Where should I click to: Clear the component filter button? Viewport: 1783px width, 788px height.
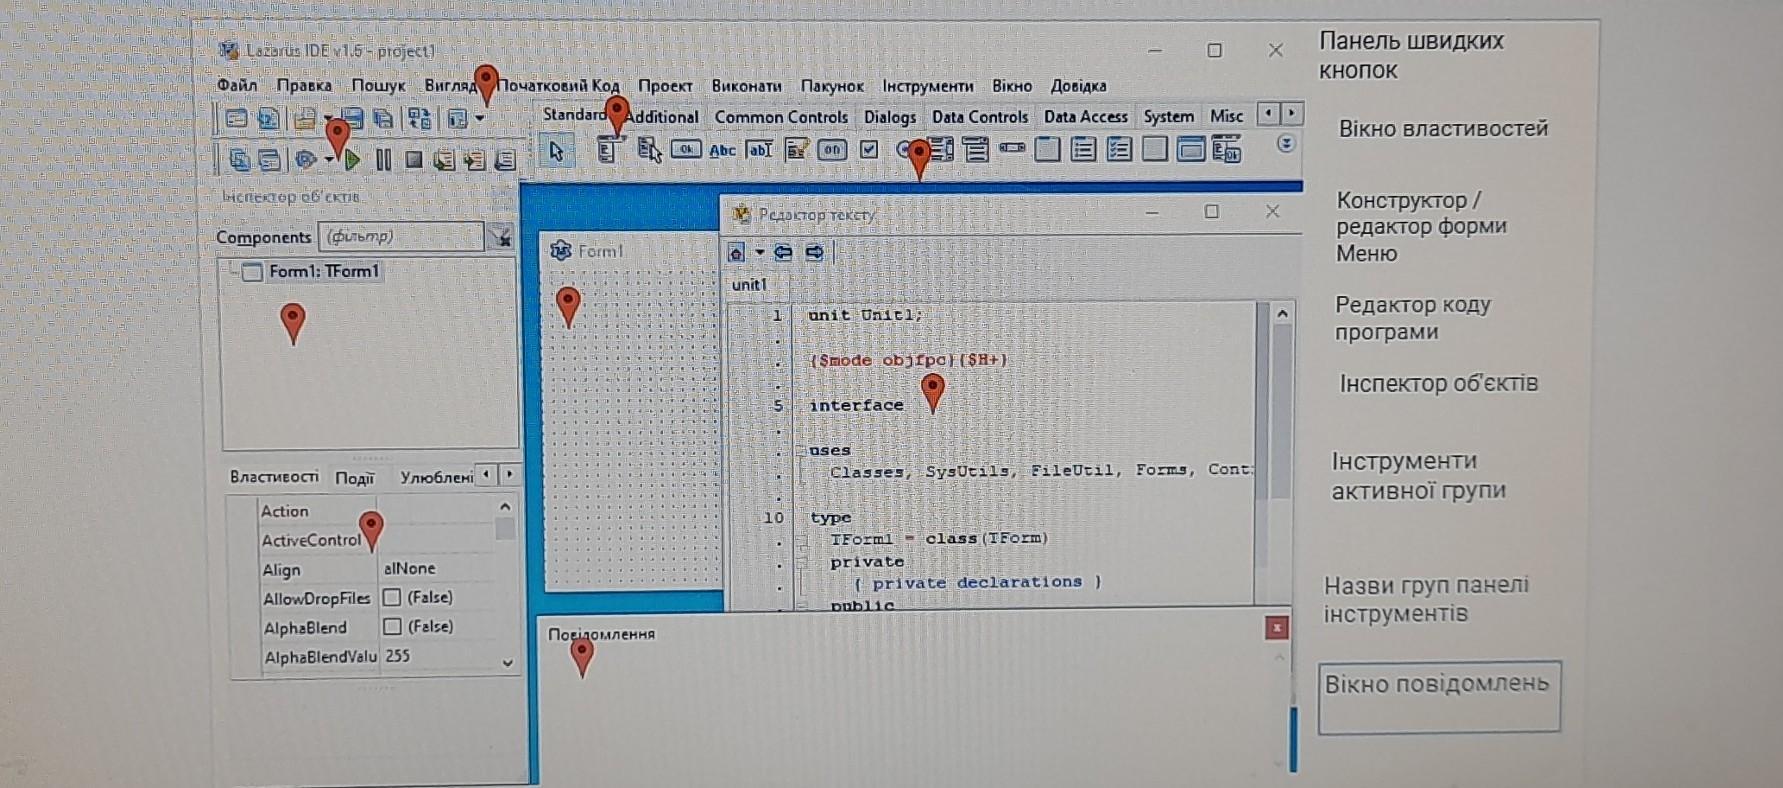[500, 236]
